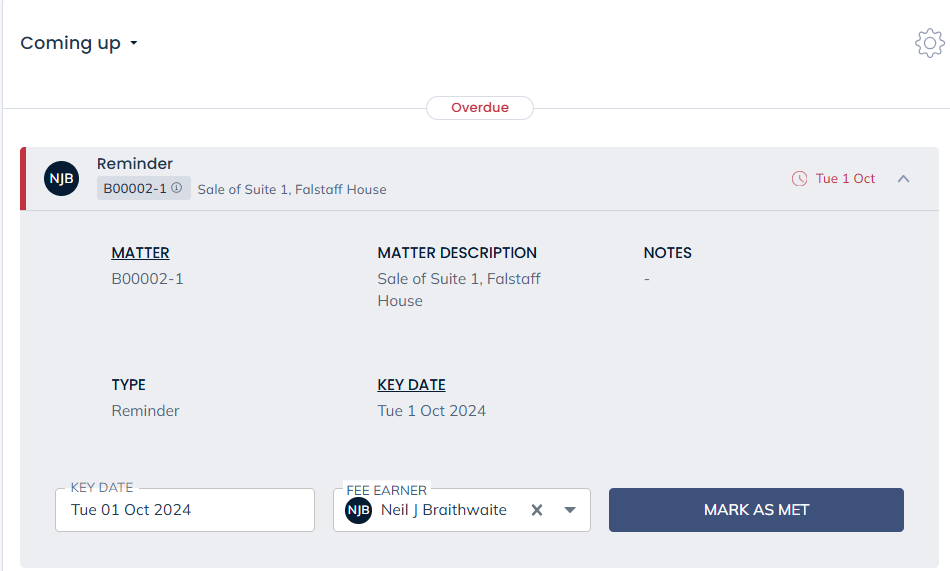
Task: Sort by the MATTER heading link
Action: (x=141, y=253)
